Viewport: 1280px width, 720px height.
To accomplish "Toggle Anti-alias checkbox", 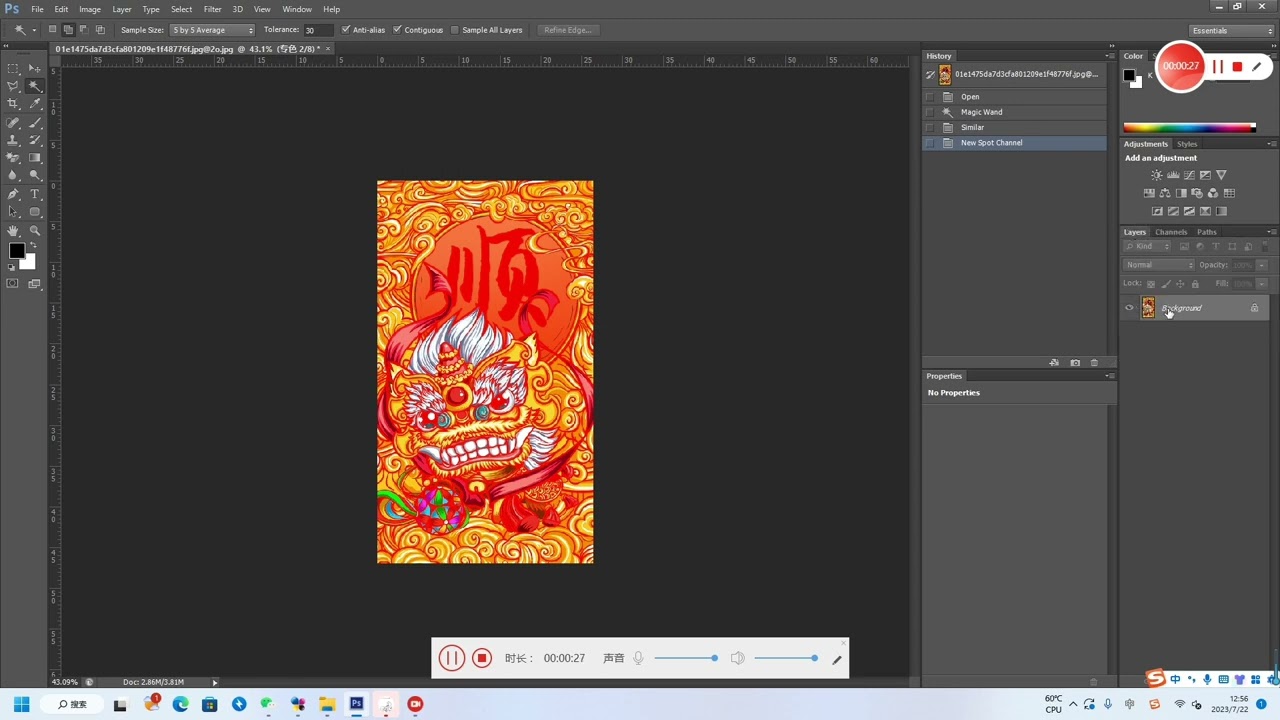I will pyautogui.click(x=346, y=30).
